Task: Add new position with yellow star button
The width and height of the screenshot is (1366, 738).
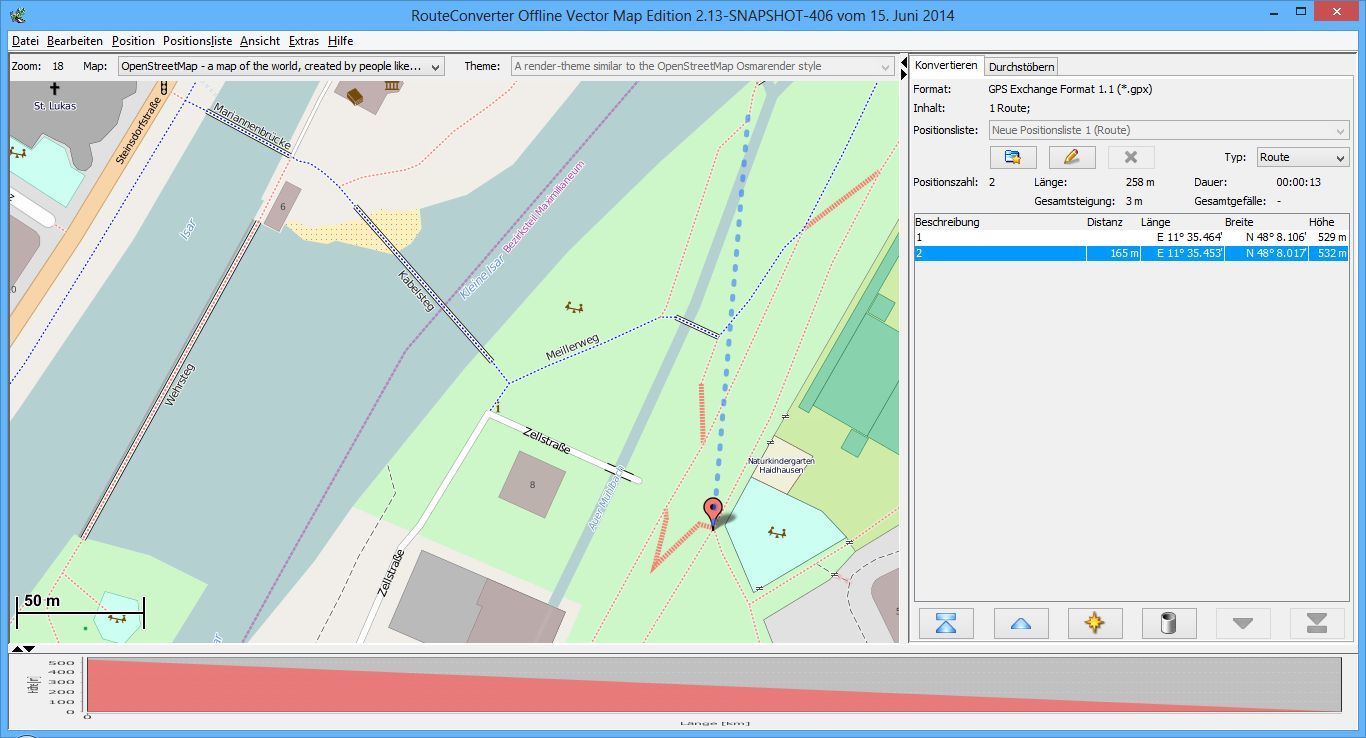Action: (x=1094, y=623)
